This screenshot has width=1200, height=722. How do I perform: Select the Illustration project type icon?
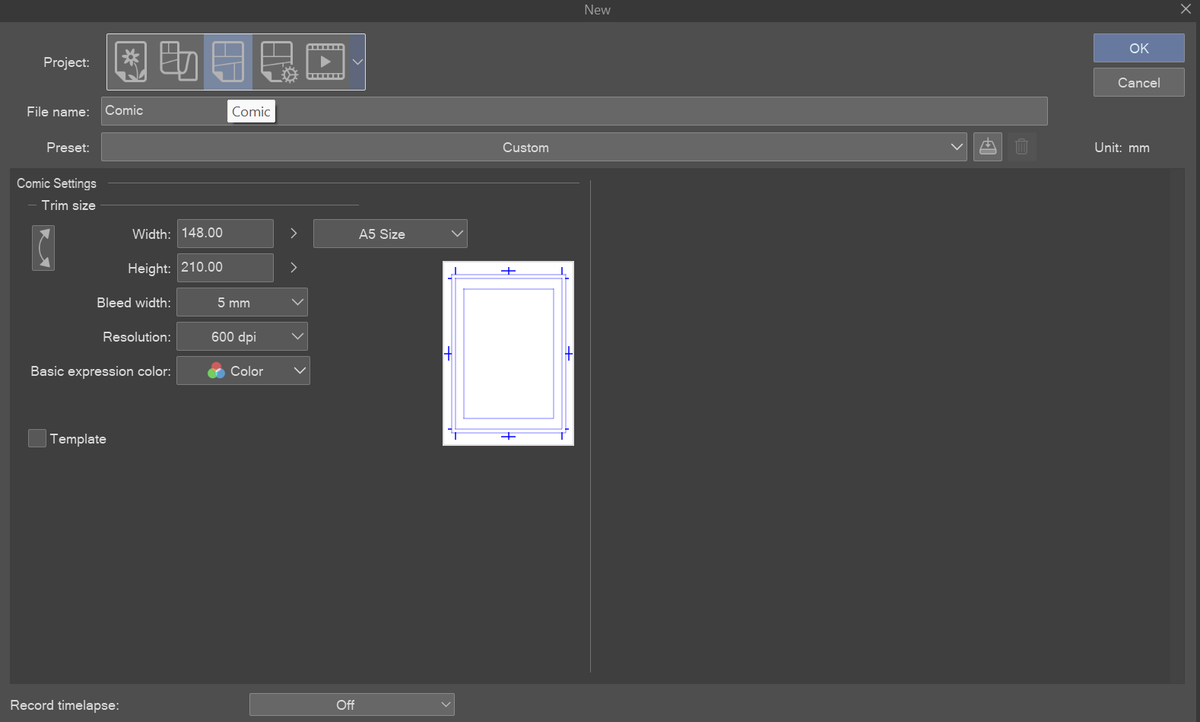point(131,62)
